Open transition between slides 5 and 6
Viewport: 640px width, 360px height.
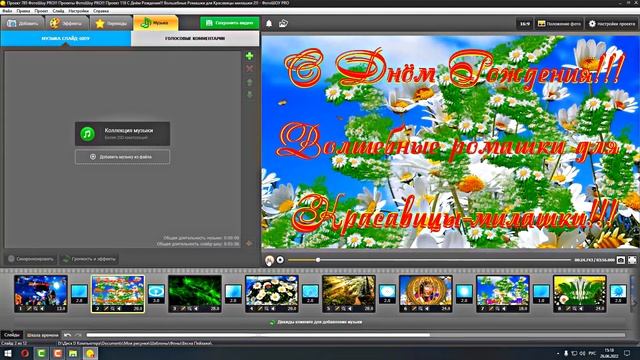coord(387,294)
